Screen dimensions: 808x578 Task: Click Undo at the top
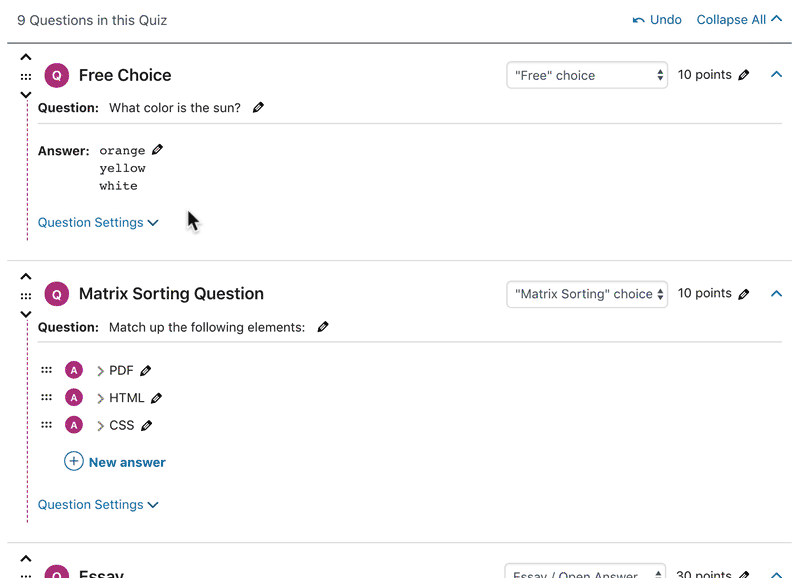point(657,20)
